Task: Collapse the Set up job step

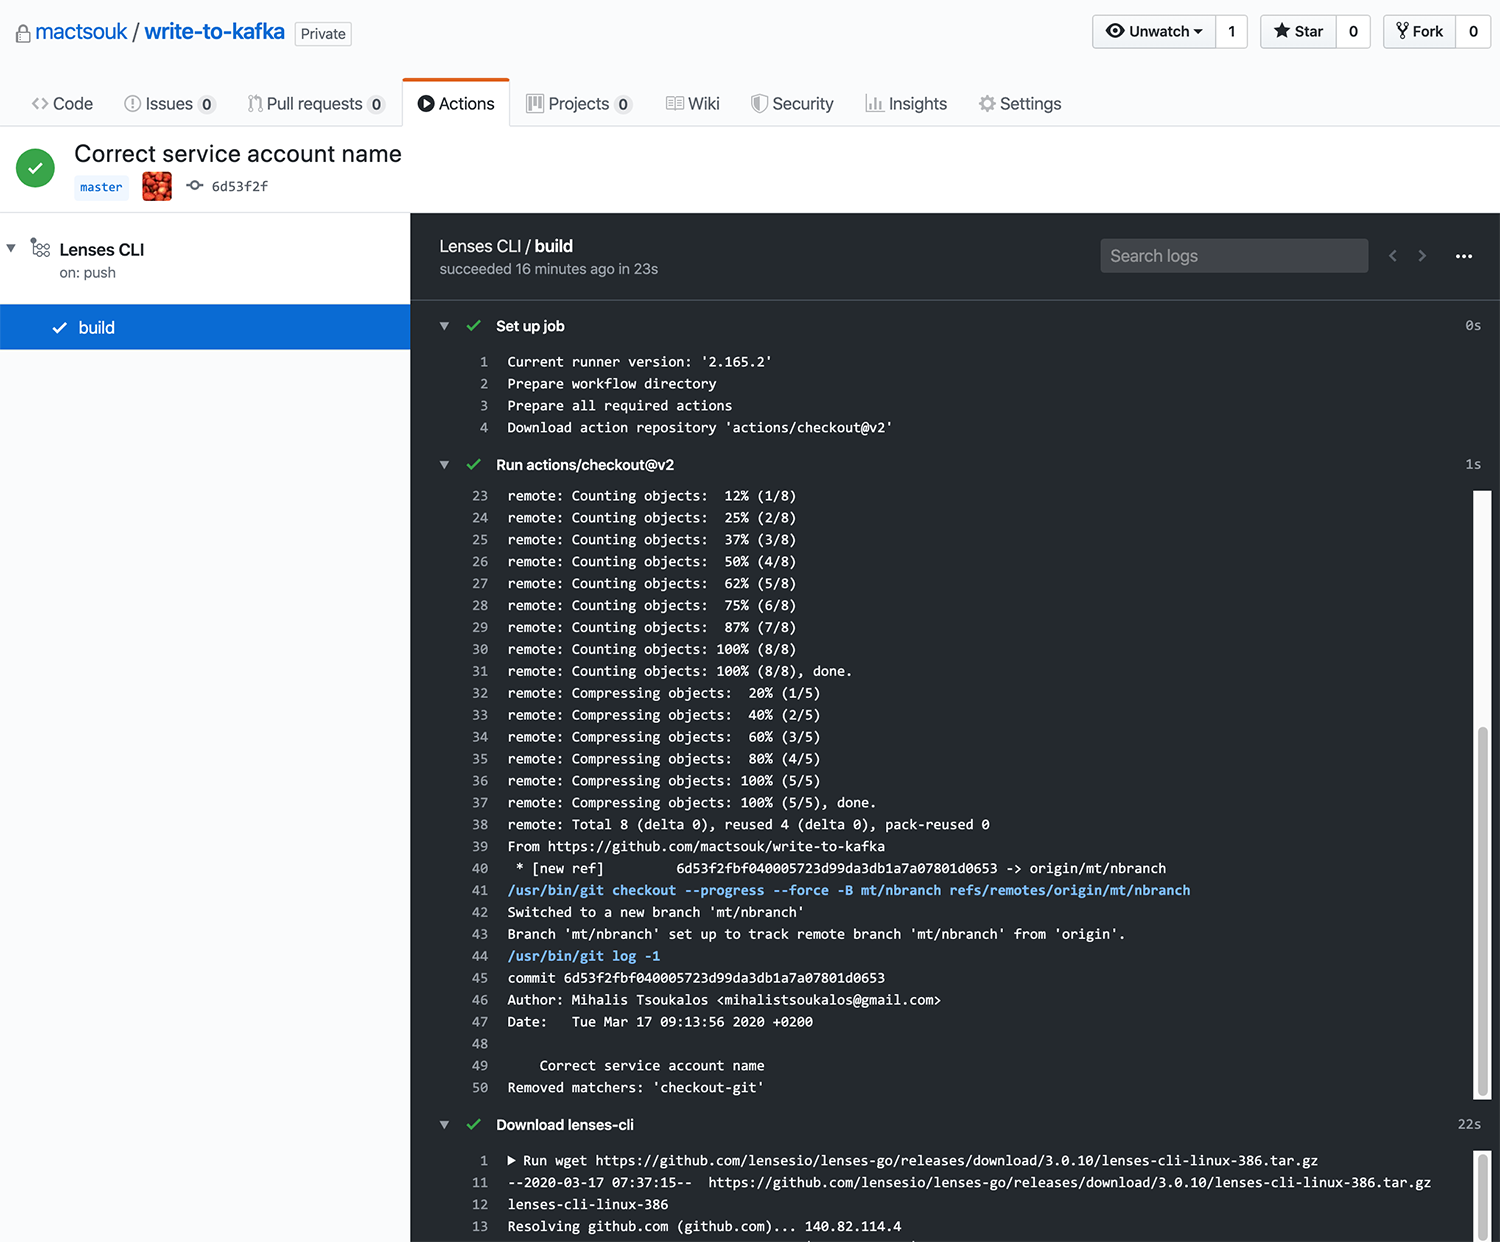Action: 444,326
